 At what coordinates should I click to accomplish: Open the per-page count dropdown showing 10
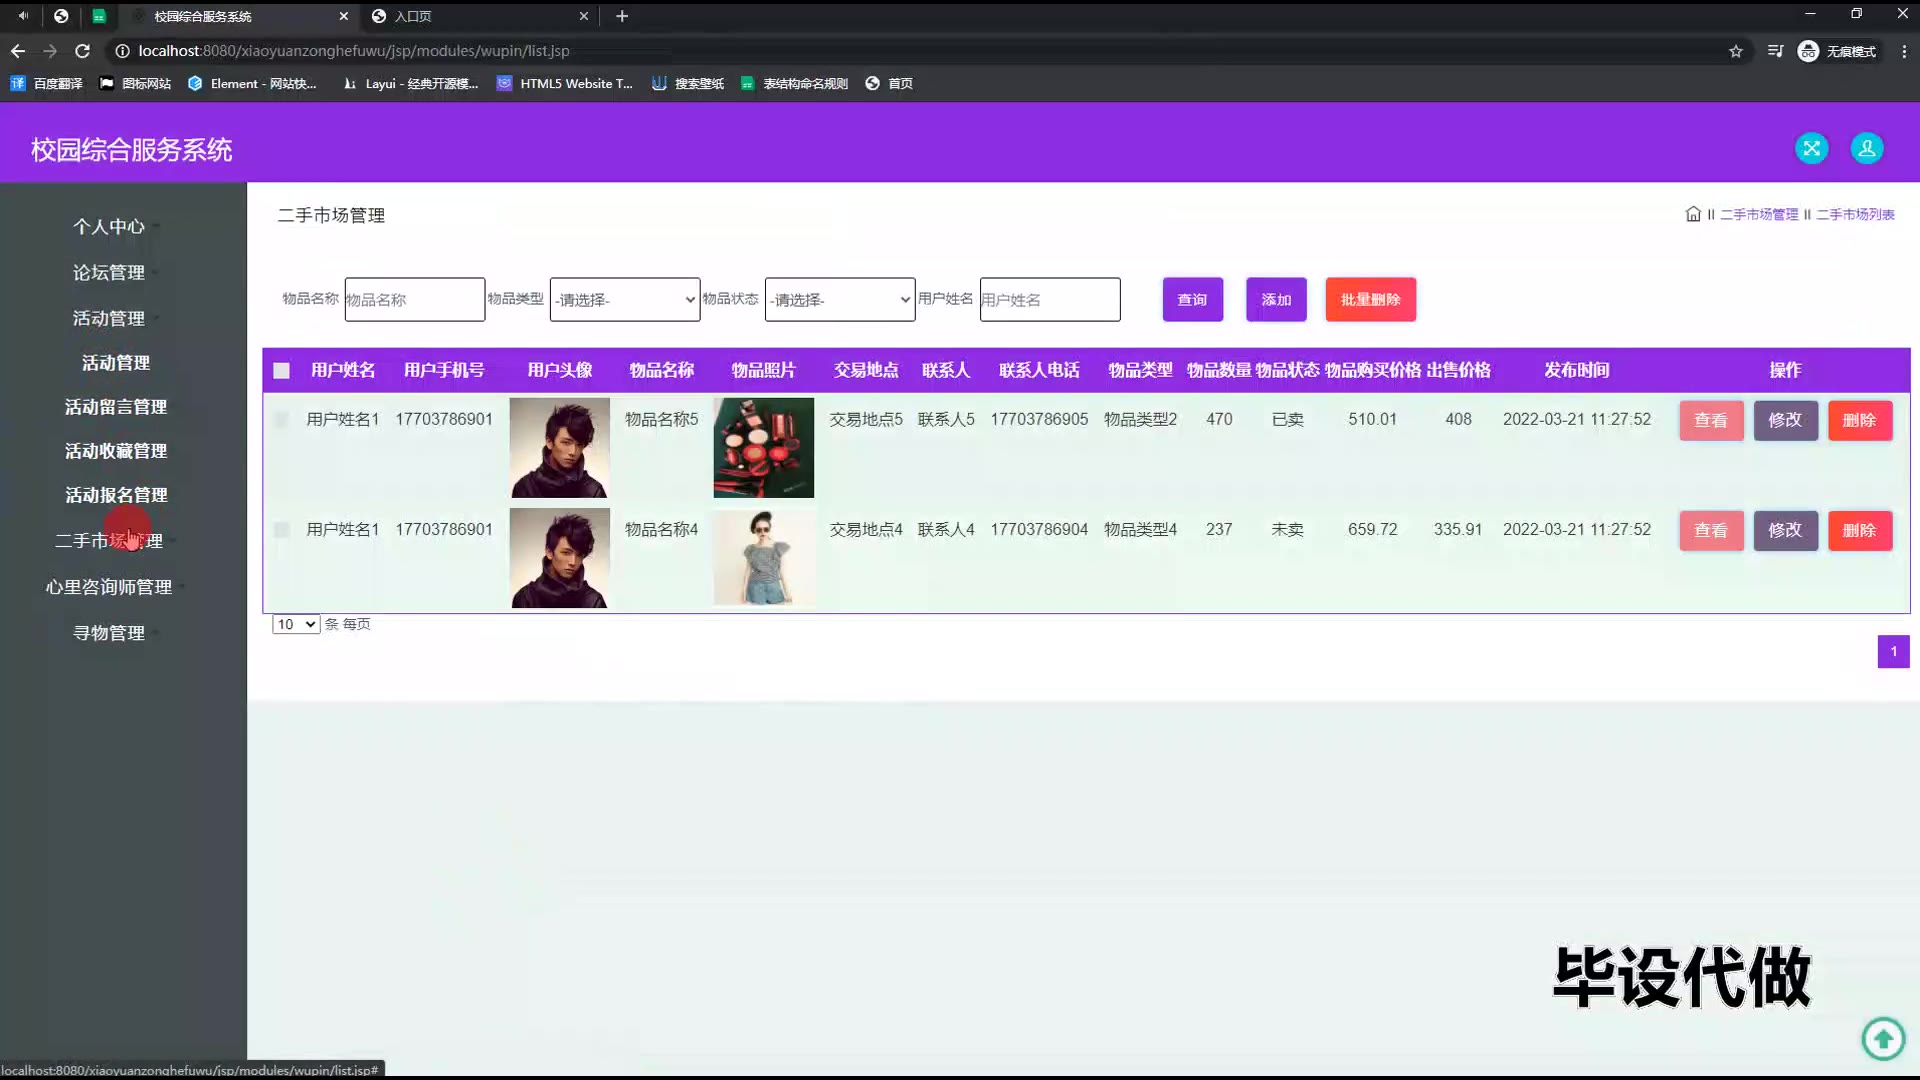coord(295,624)
